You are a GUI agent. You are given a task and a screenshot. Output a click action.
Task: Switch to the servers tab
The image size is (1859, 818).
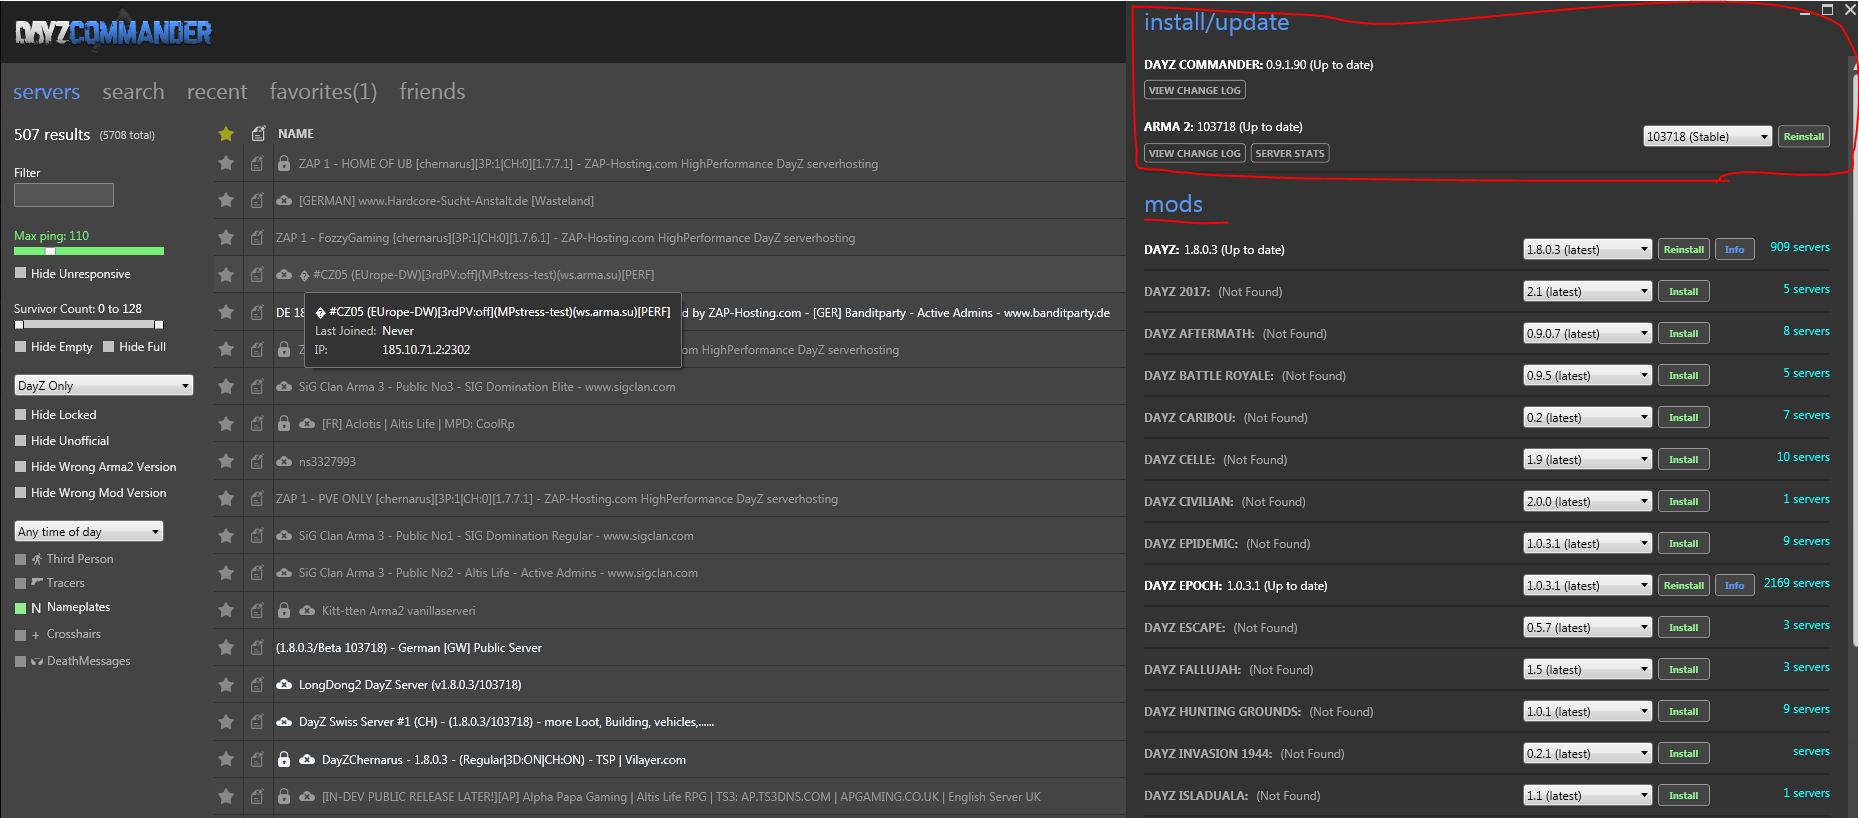[46, 92]
